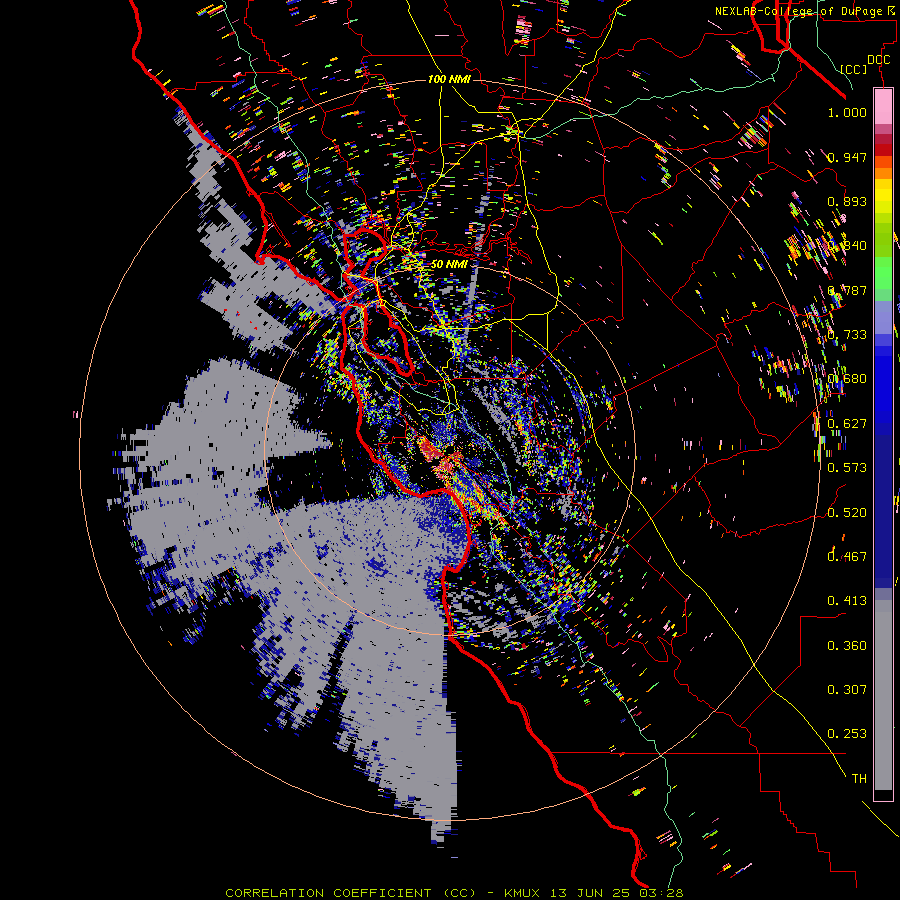
Task: Pick the black segment at the color bar bottom
Action: (883, 794)
